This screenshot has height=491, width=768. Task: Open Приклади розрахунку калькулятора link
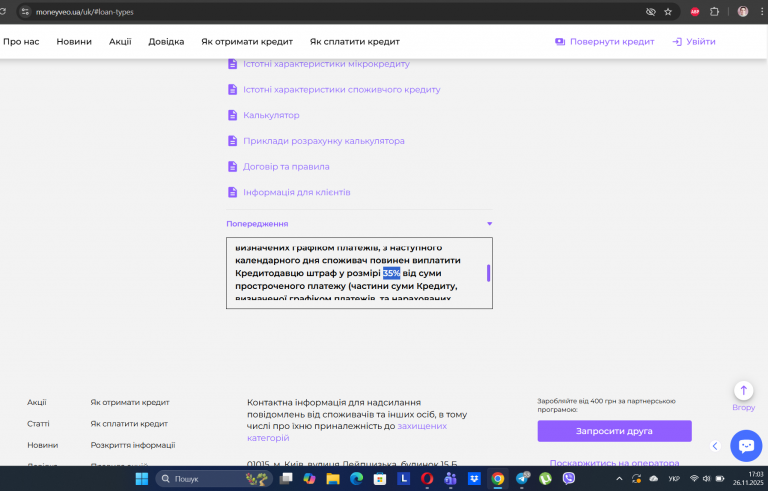pos(324,141)
